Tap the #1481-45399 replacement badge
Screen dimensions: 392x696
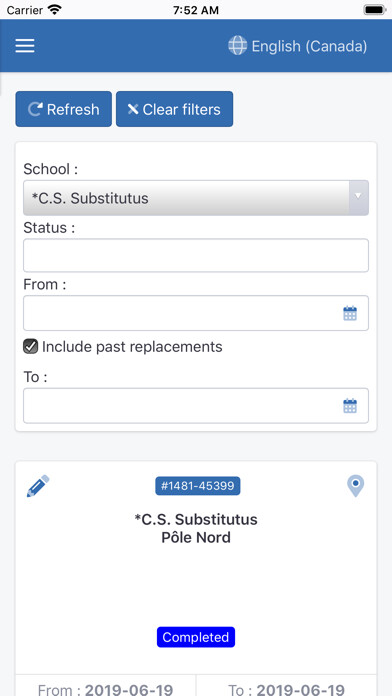click(198, 486)
